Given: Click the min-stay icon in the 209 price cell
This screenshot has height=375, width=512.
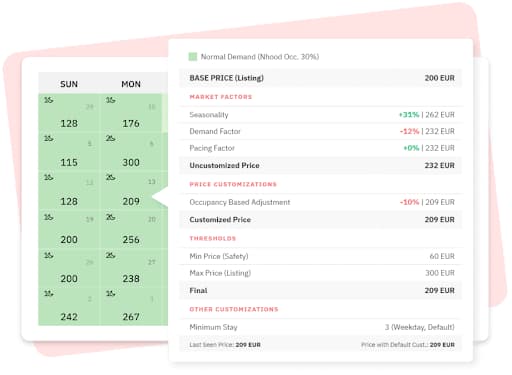Looking at the screenshot, I should pos(111,178).
